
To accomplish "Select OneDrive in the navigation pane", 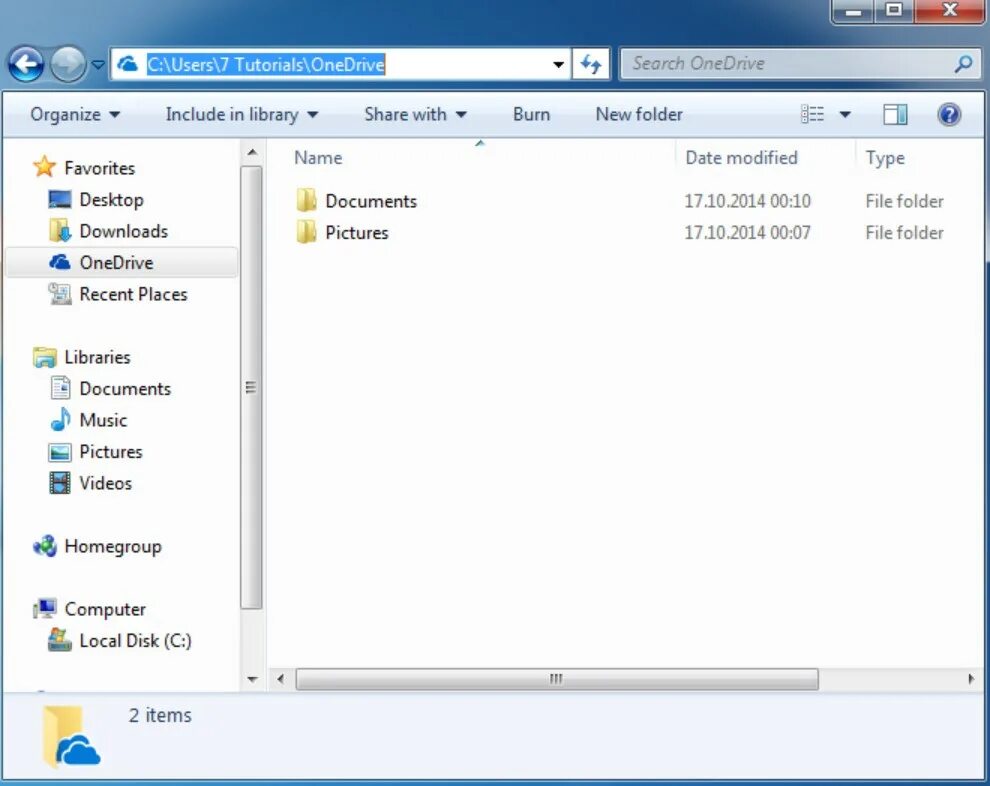I will click(116, 263).
